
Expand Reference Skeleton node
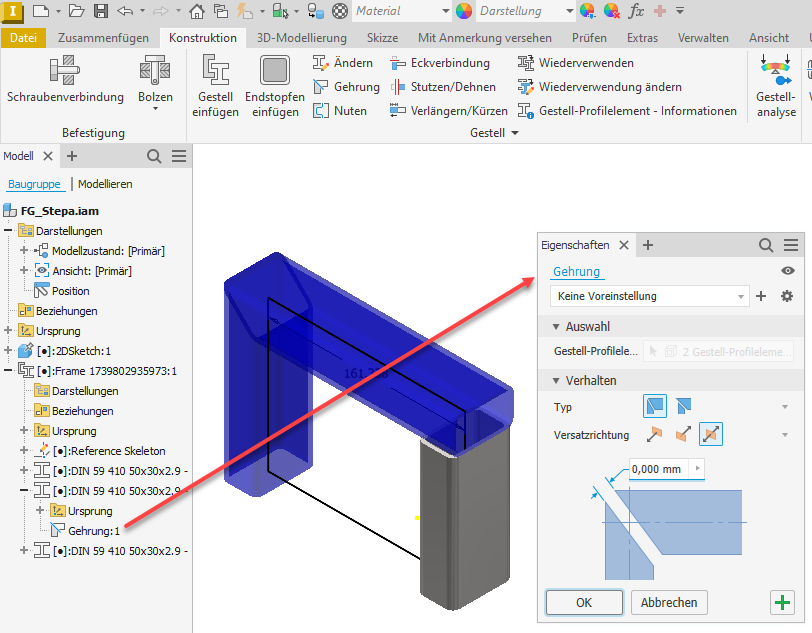click(x=24, y=450)
